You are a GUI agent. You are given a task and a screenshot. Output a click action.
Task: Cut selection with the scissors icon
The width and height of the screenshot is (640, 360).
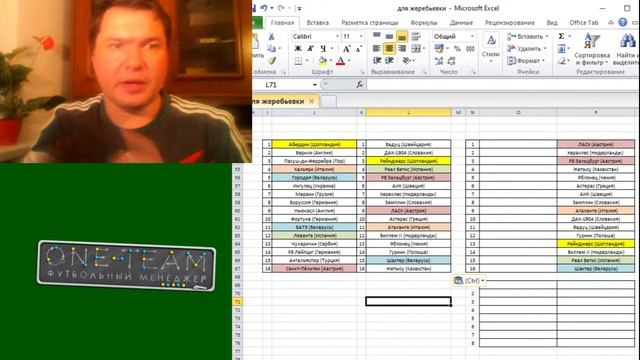[271, 37]
